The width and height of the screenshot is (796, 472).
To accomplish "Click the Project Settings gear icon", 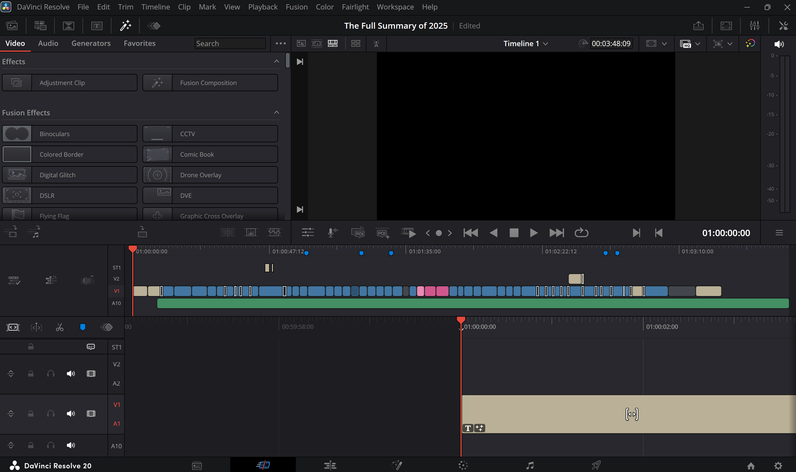I will click(x=777, y=465).
